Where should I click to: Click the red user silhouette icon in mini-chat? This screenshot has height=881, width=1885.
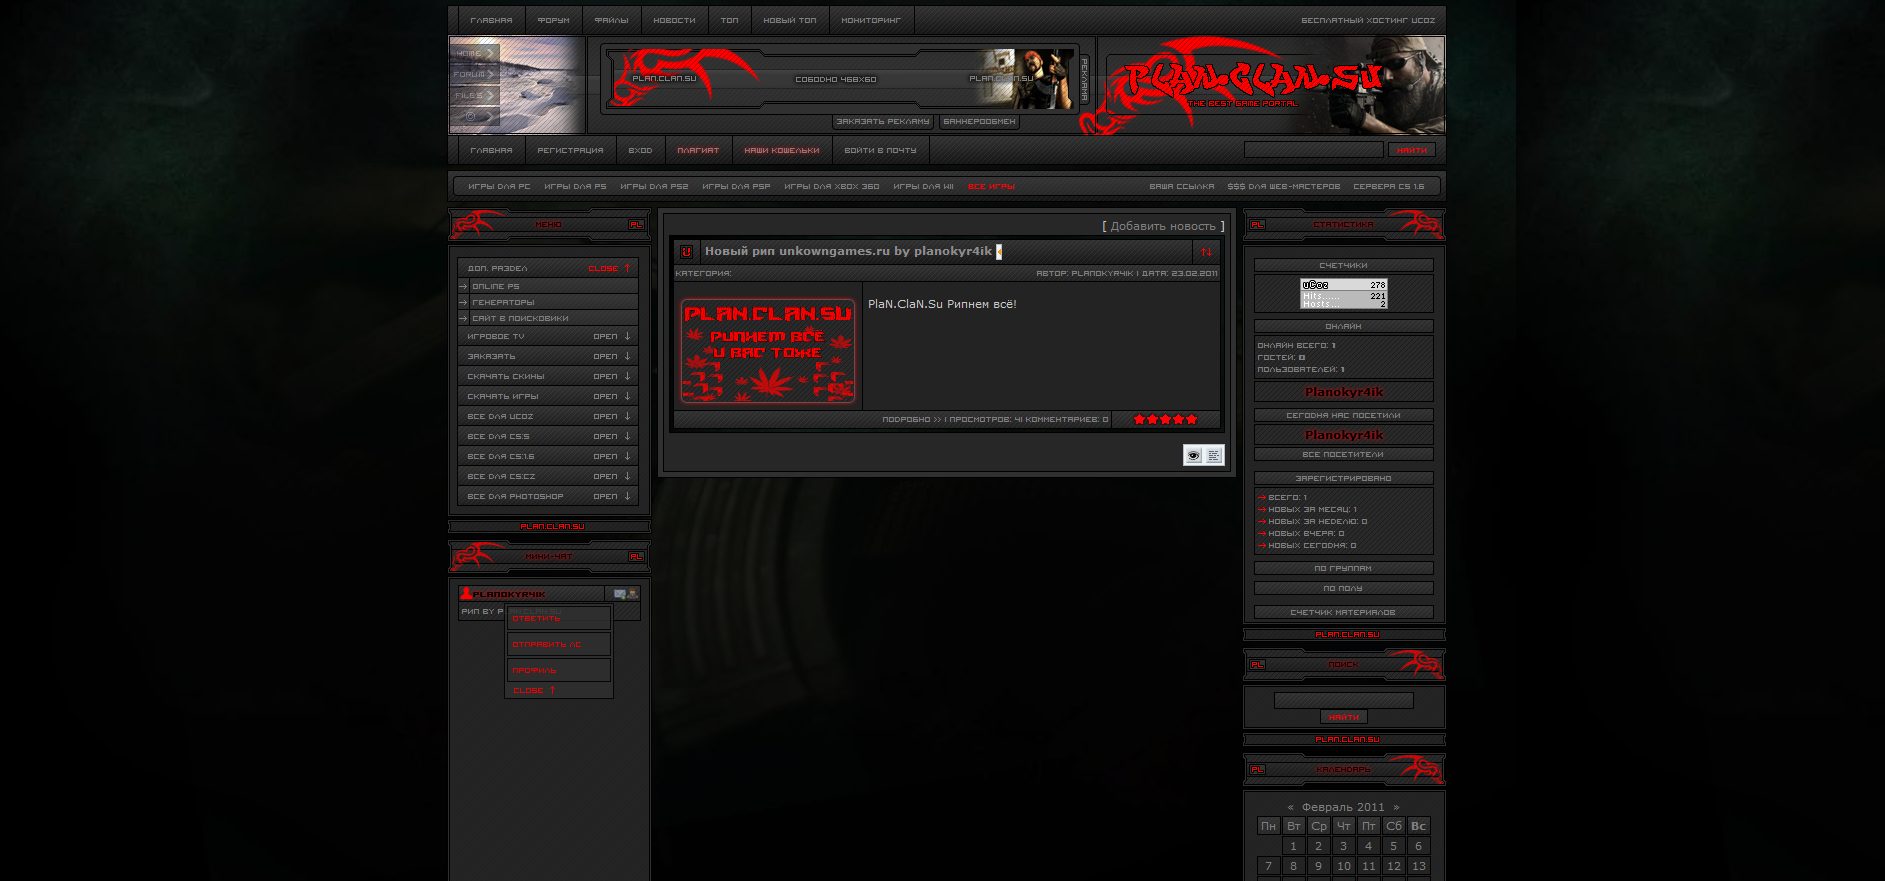click(x=466, y=594)
